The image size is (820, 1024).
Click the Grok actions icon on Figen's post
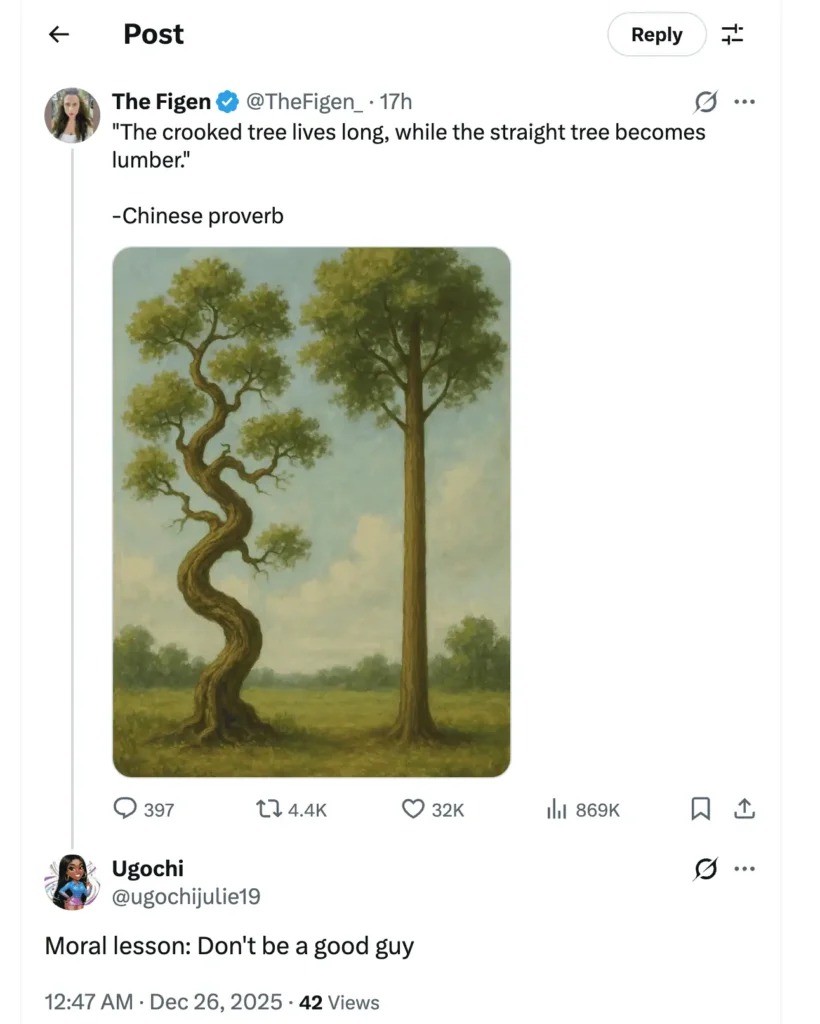(x=706, y=101)
